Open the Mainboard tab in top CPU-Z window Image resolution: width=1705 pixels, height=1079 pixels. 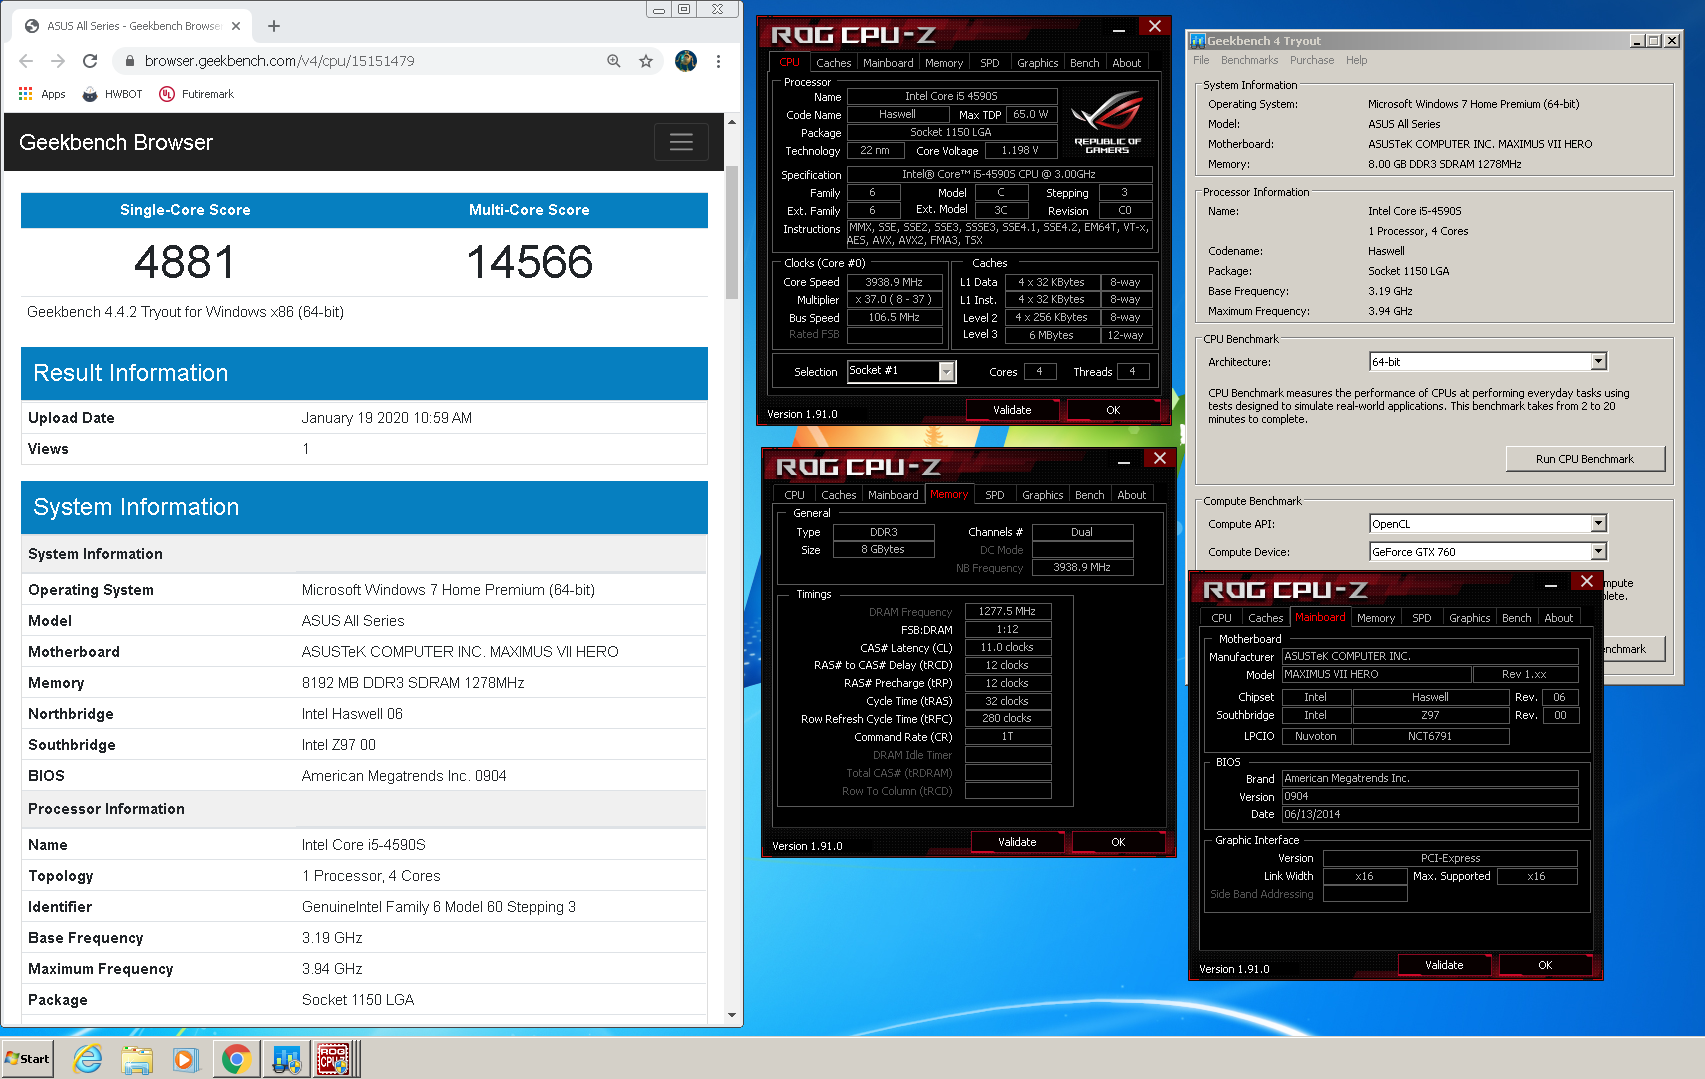(x=888, y=62)
